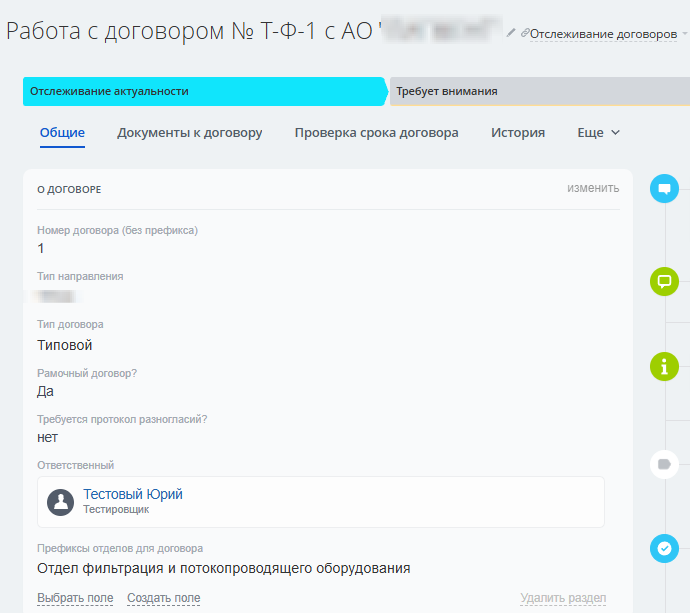Image resolution: width=690 pixels, height=613 pixels.
Task: Click the white tag label timeline icon
Action: [x=664, y=464]
